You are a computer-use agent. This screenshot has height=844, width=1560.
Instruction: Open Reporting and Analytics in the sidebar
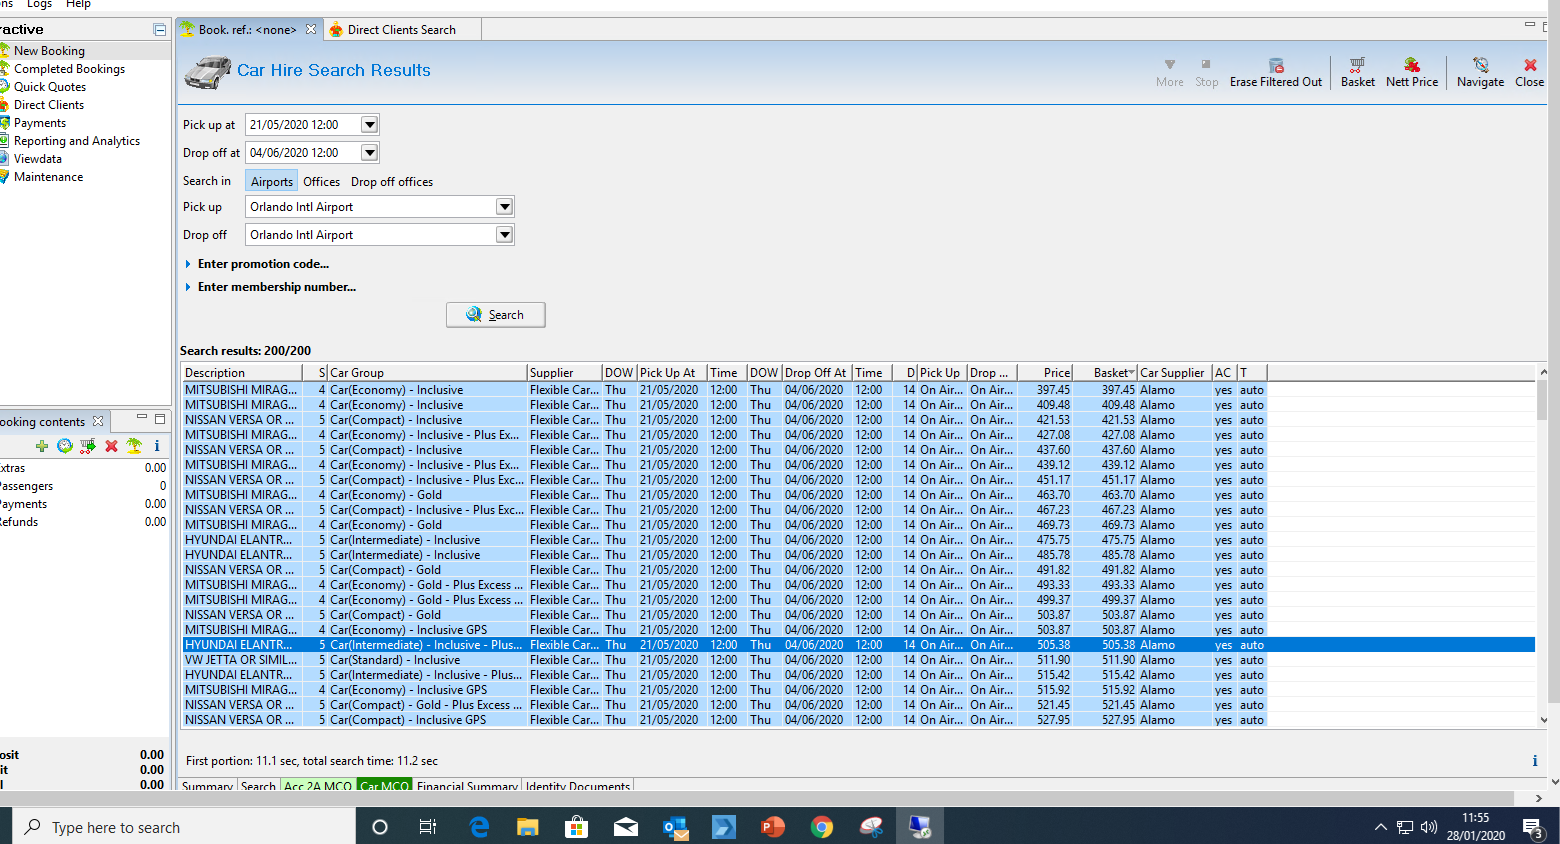76,141
